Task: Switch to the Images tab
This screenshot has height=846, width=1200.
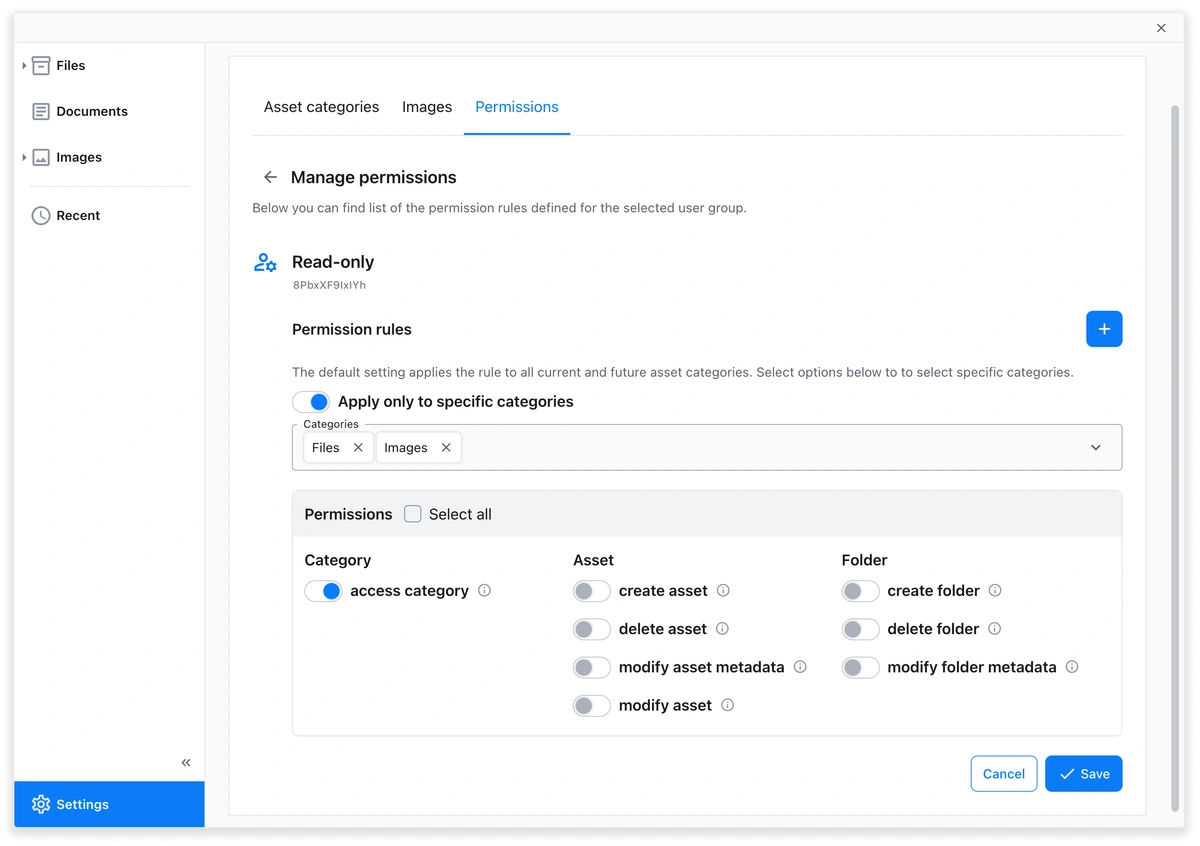Action: pyautogui.click(x=427, y=107)
